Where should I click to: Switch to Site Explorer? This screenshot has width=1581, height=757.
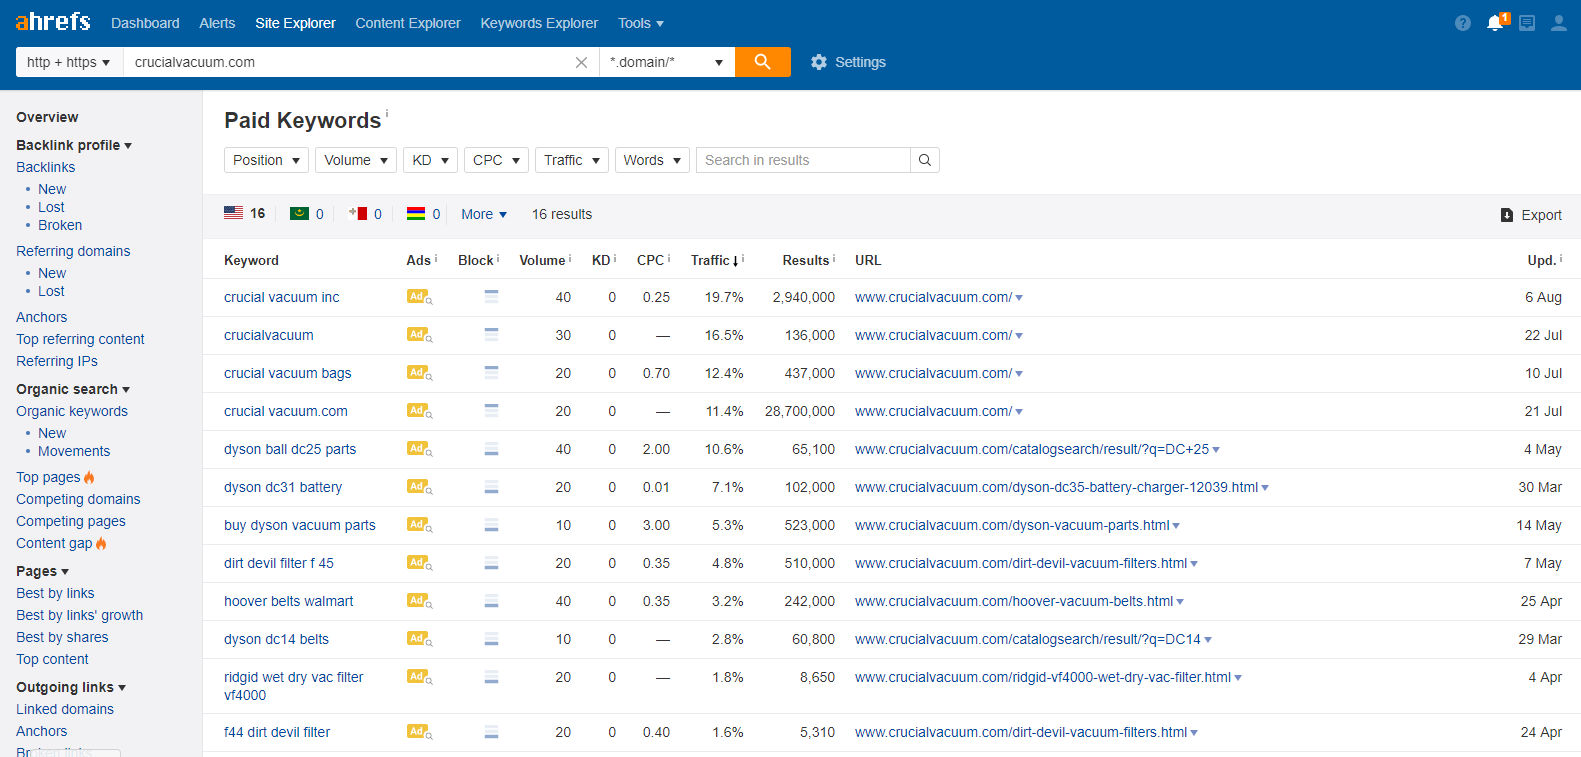(x=295, y=23)
